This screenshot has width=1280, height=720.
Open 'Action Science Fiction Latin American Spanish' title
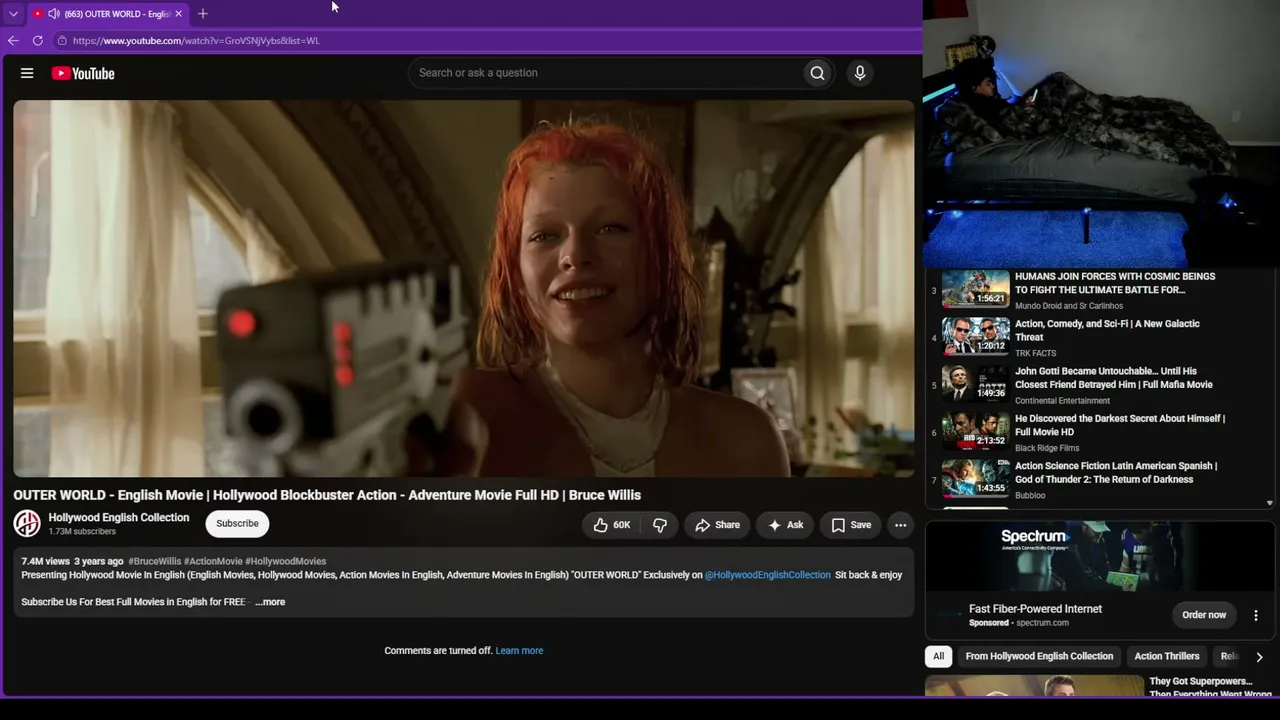tap(1116, 473)
